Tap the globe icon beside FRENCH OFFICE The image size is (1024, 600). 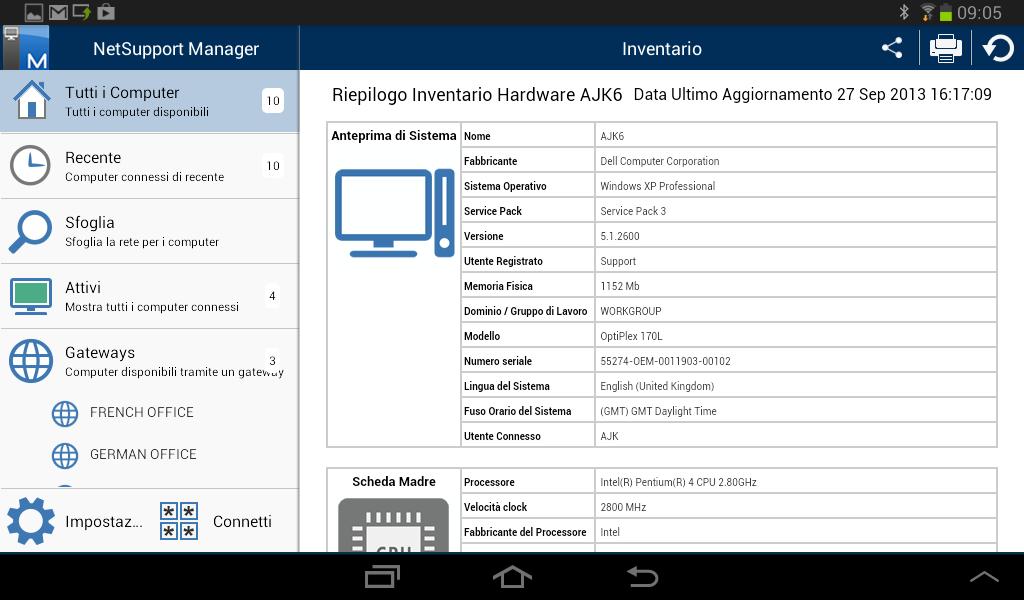click(65, 413)
